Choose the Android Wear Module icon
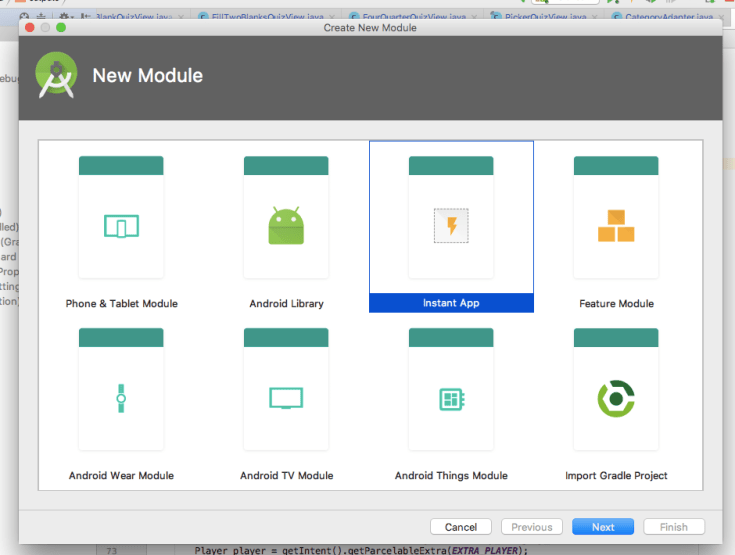The height and width of the screenshot is (555, 735). pos(121,398)
